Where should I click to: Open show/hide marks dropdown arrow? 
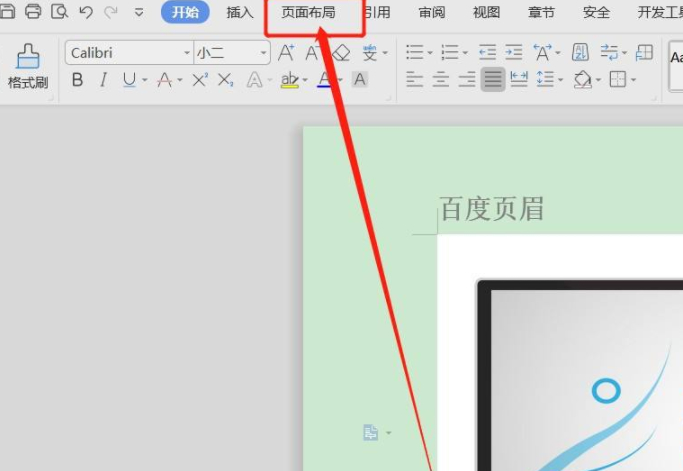pos(625,53)
